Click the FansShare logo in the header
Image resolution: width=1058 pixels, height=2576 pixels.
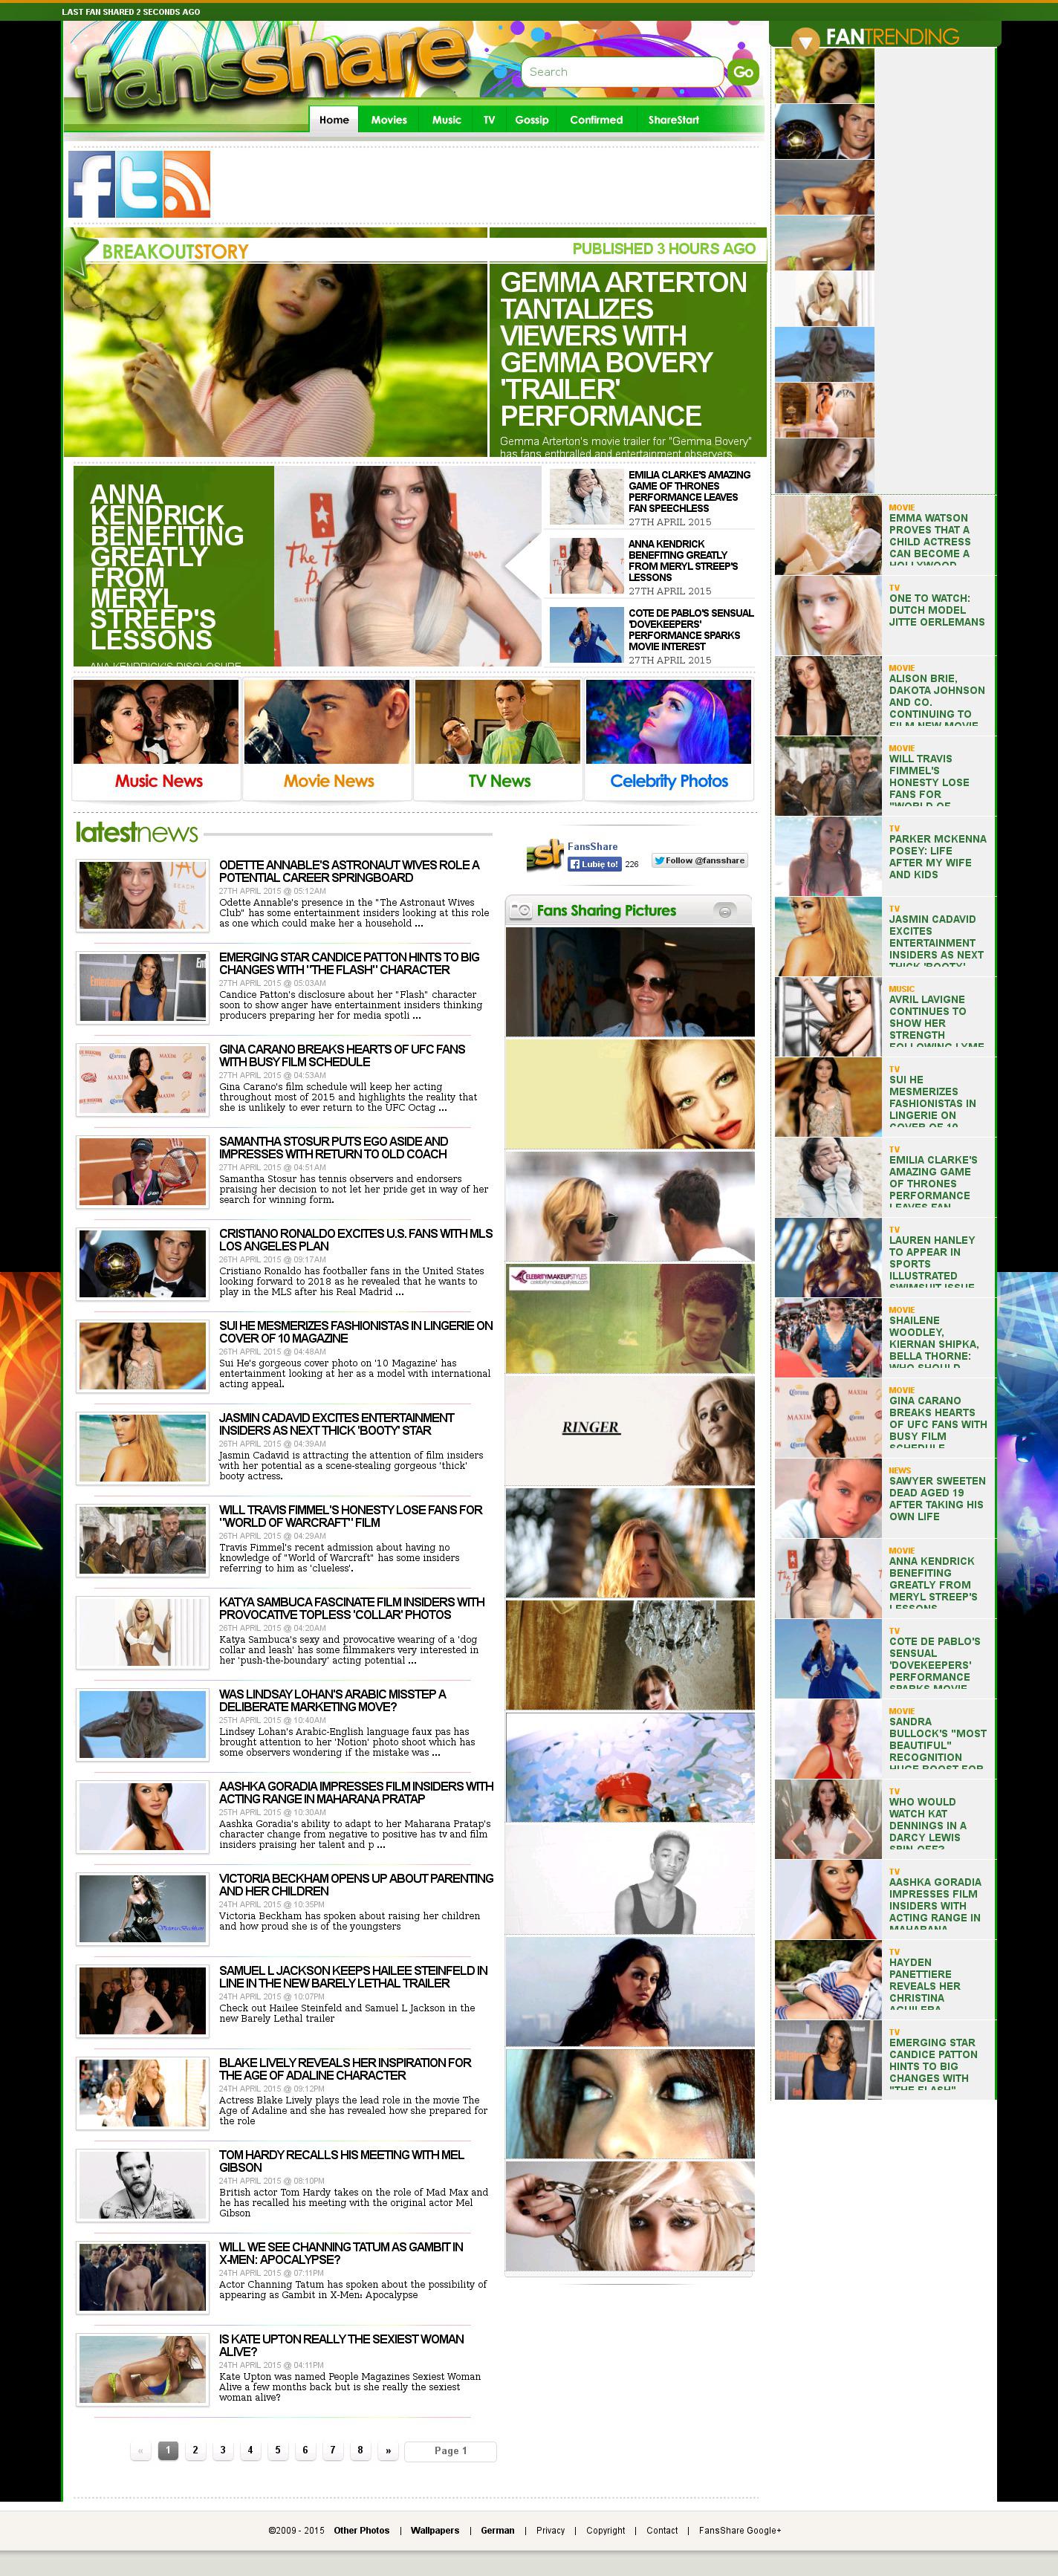[270, 70]
